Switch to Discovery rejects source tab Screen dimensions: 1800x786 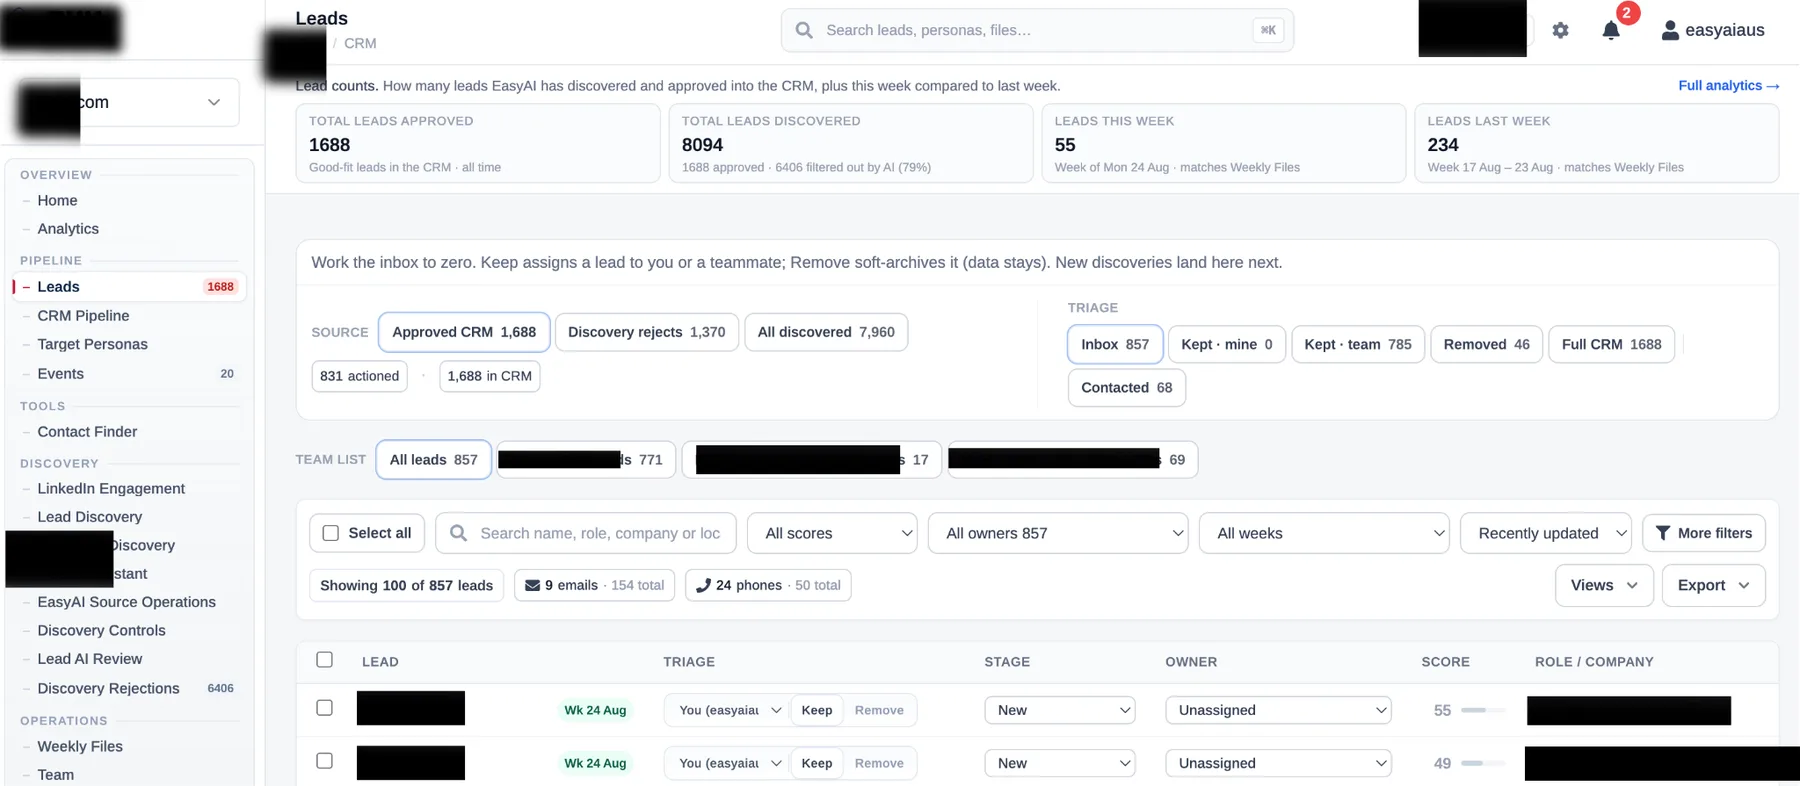(647, 332)
